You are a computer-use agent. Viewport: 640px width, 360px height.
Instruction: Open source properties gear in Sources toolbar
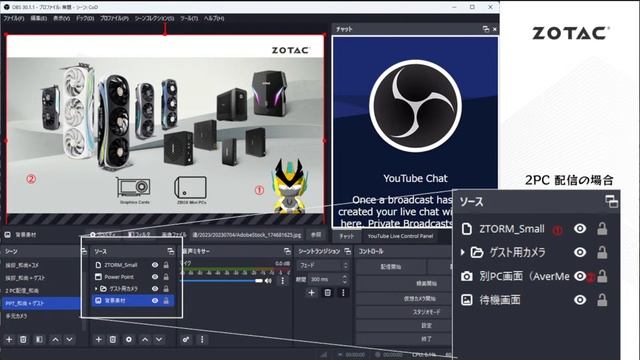[129, 339]
